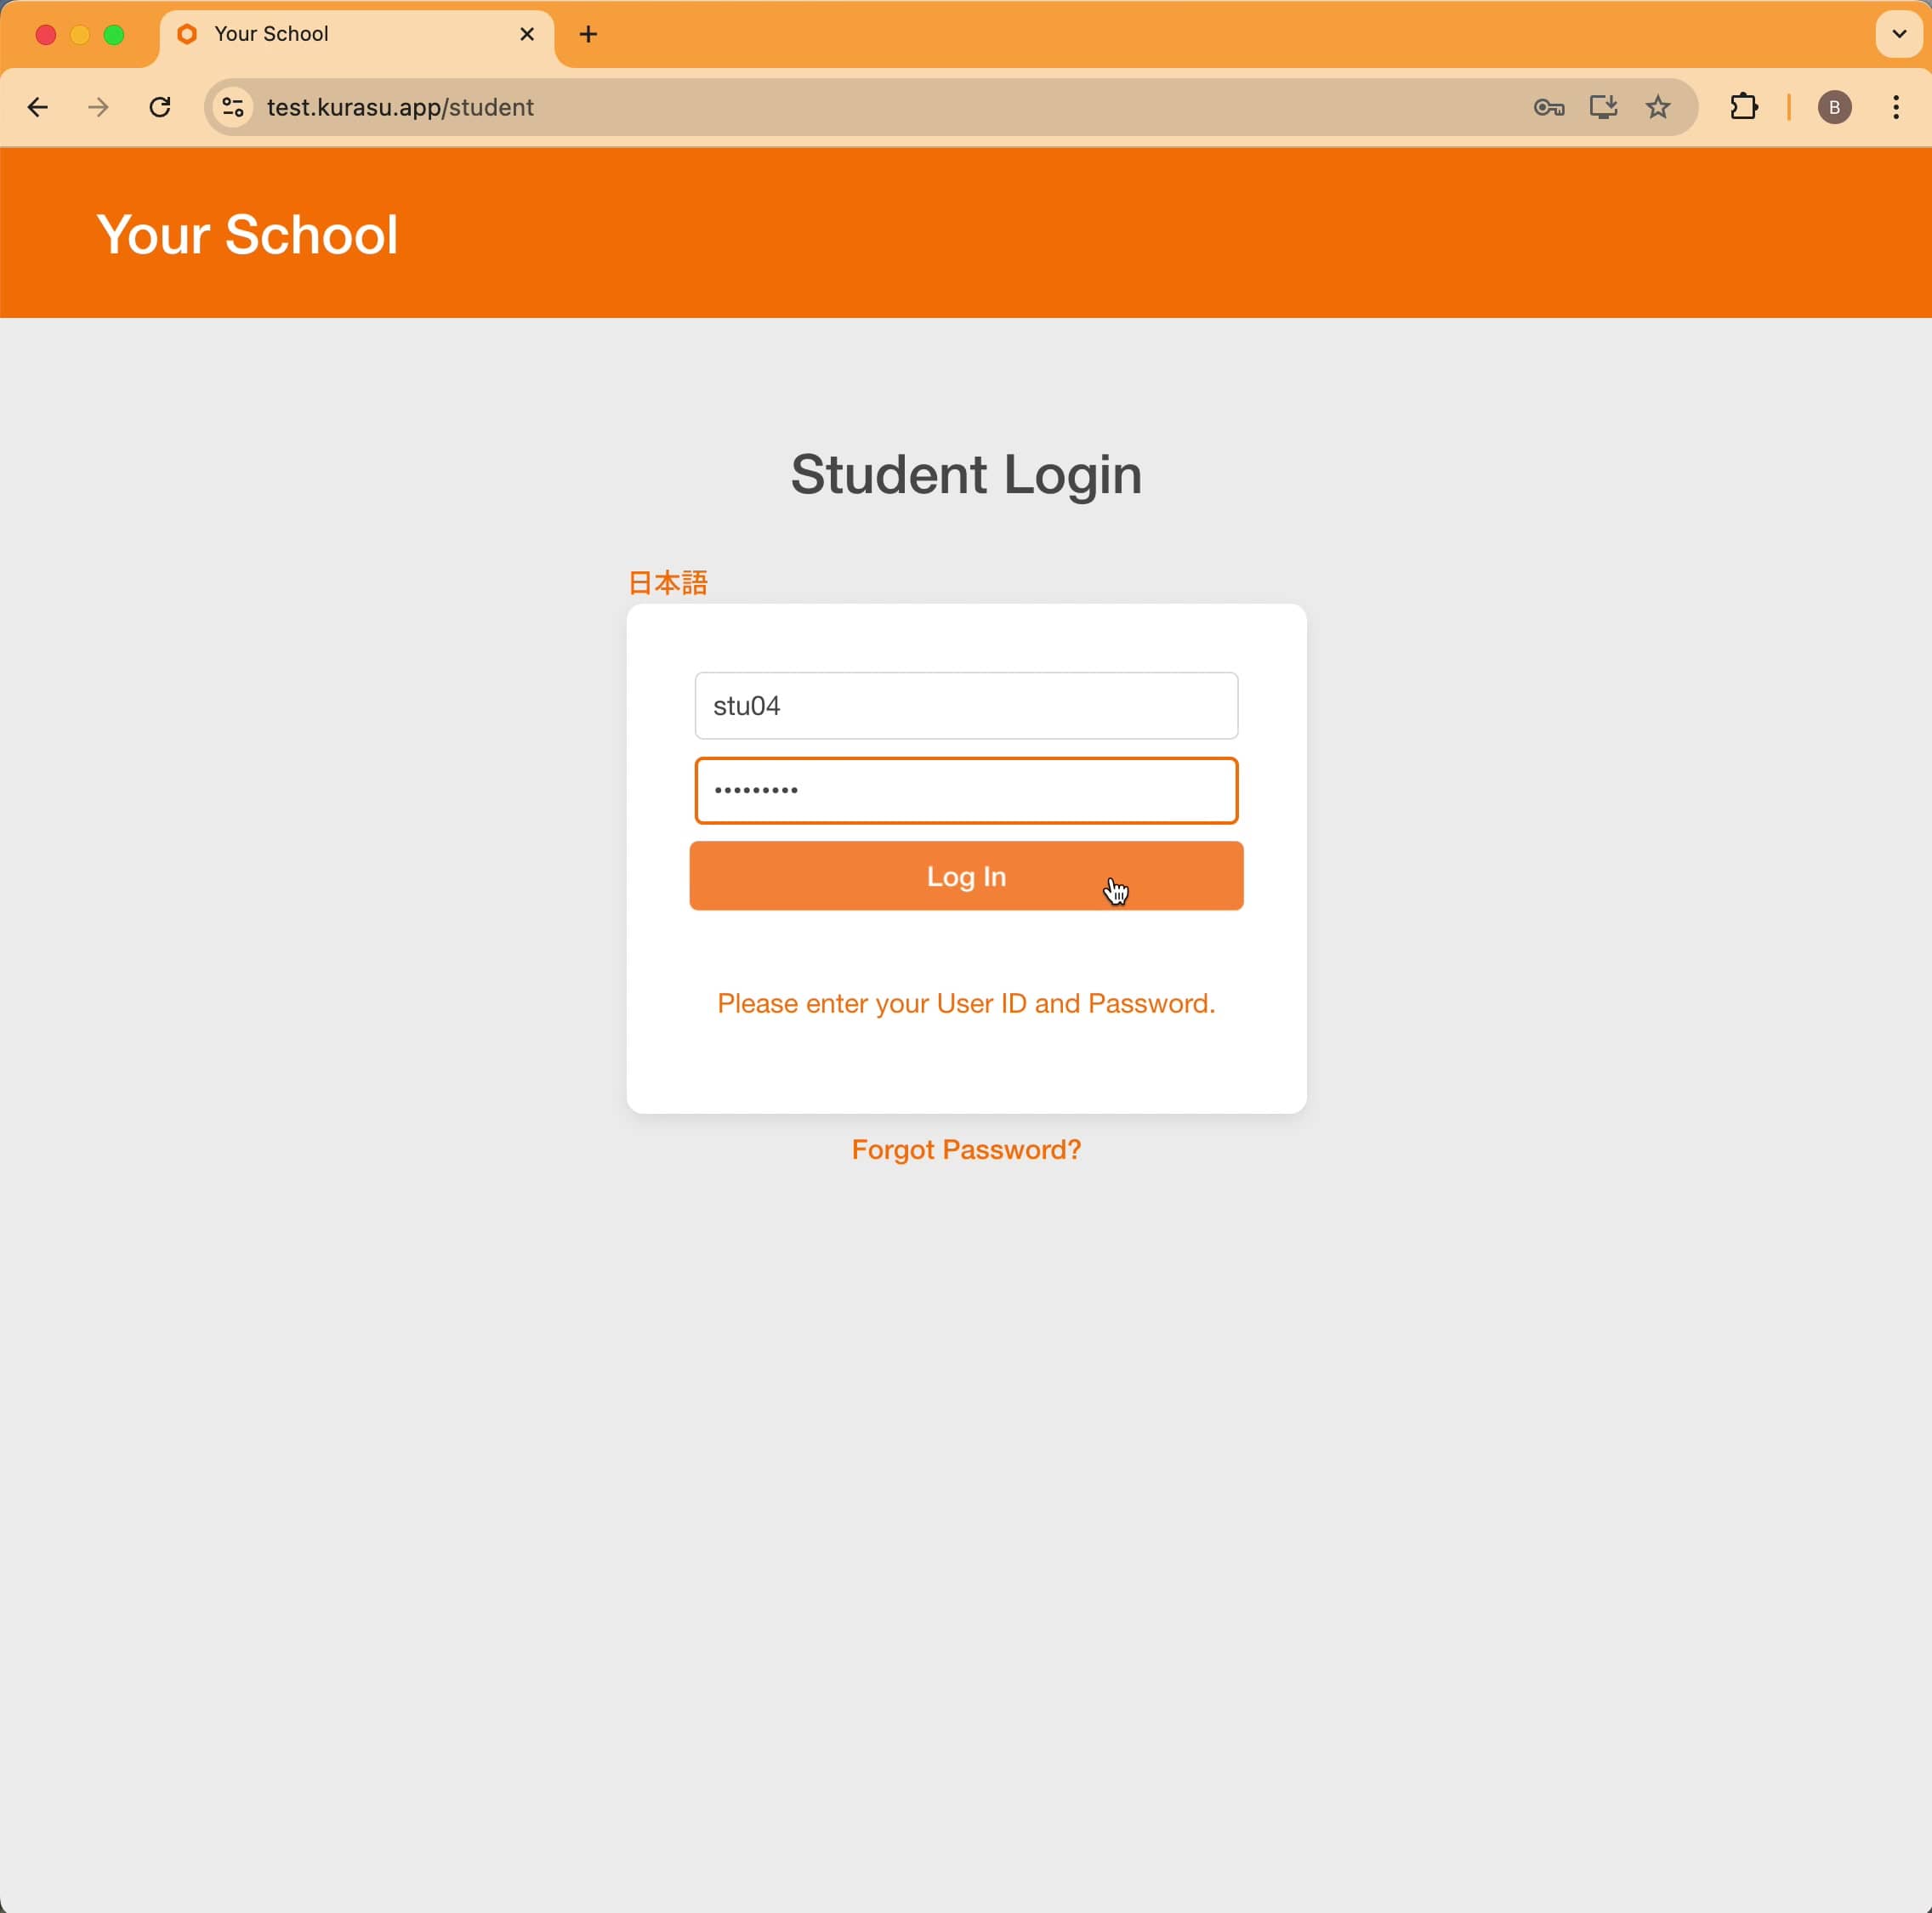Click the forward navigation arrow

tap(98, 107)
